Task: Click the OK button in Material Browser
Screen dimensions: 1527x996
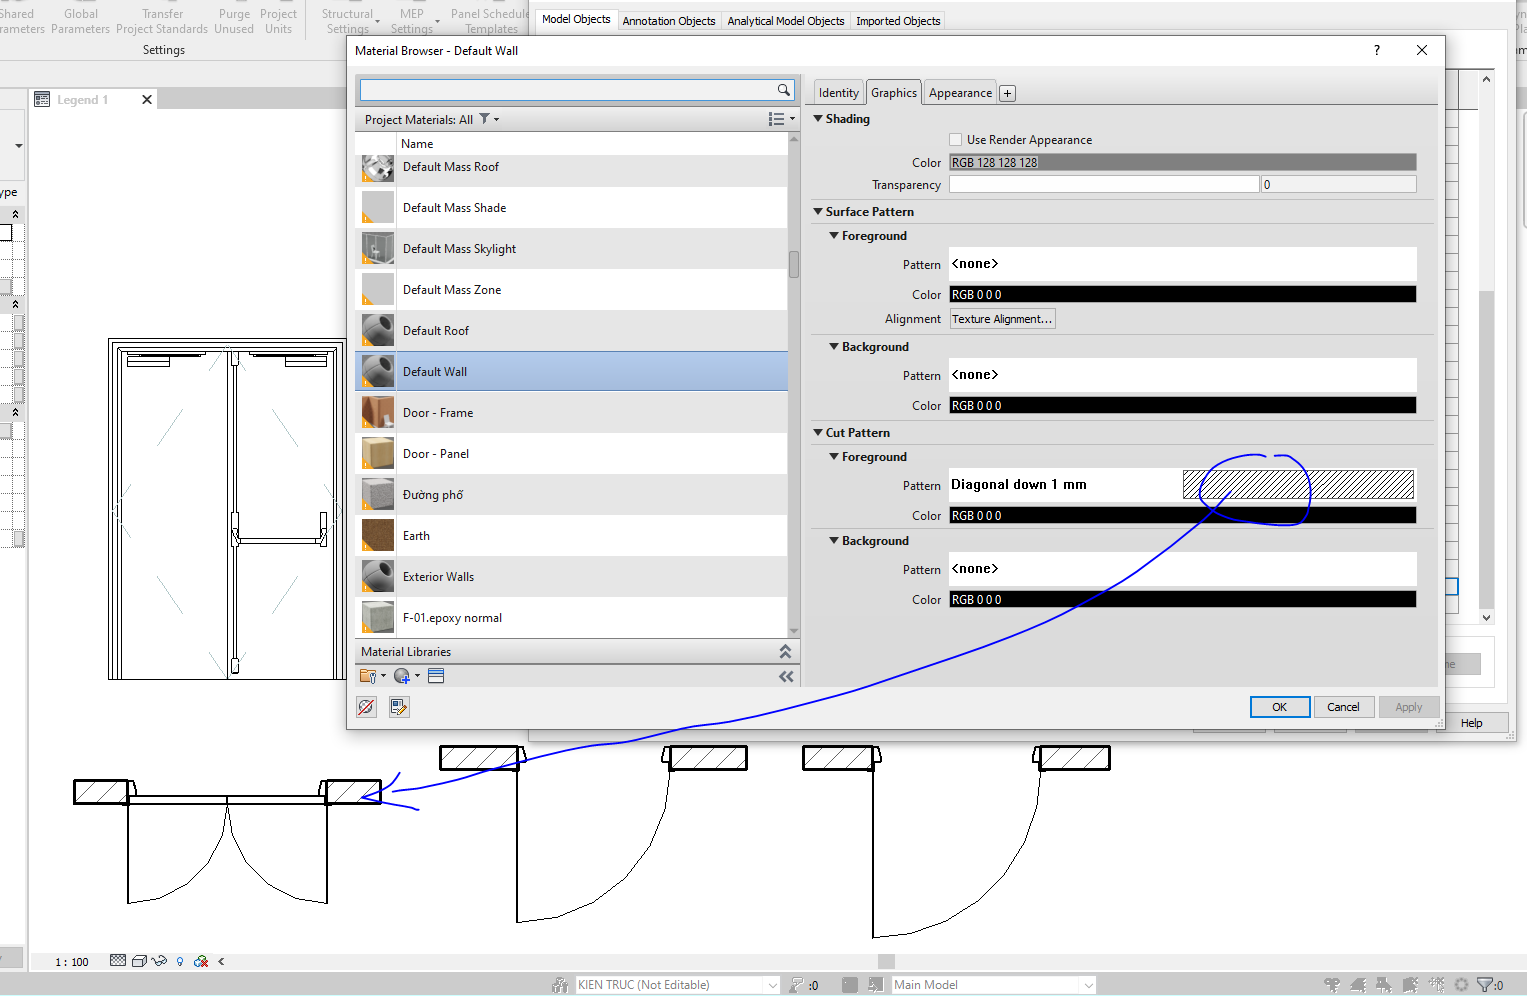Action: click(x=1280, y=707)
